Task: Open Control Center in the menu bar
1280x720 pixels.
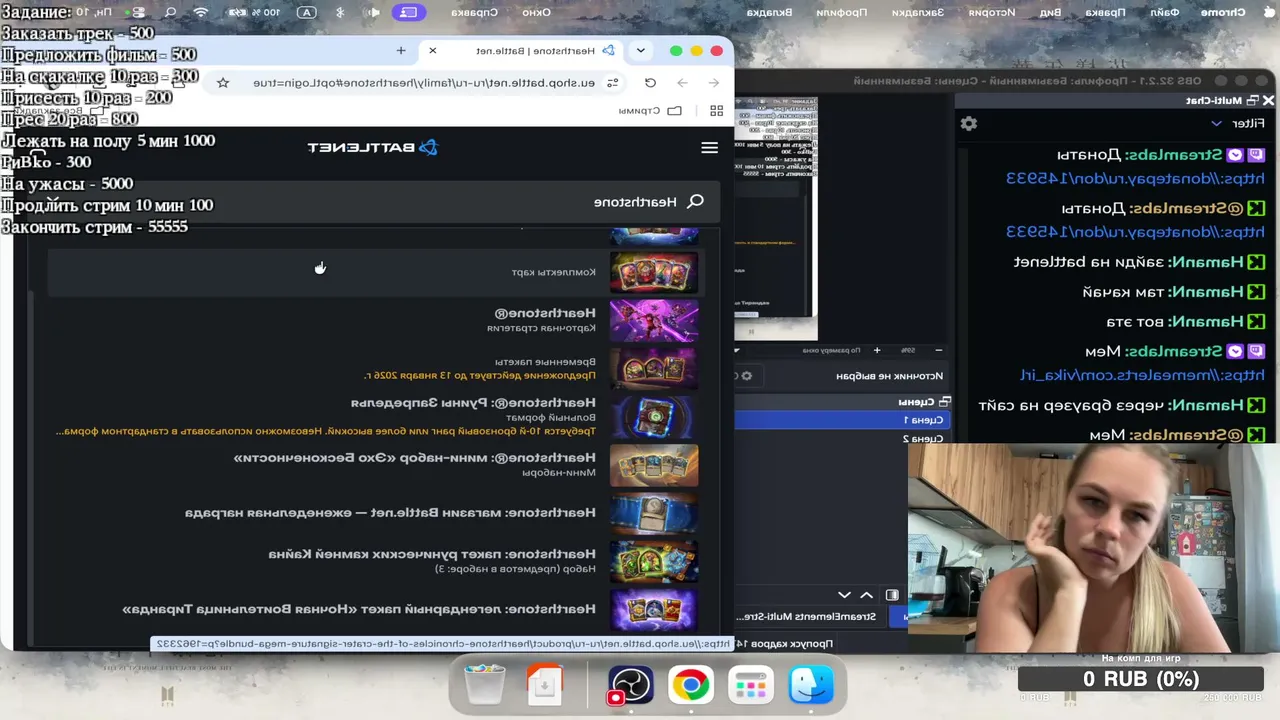Action: (x=138, y=12)
